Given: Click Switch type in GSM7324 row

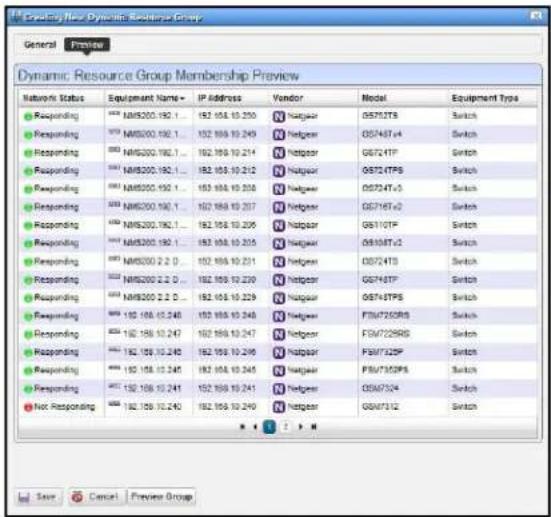Looking at the screenshot, I should 464,389.
